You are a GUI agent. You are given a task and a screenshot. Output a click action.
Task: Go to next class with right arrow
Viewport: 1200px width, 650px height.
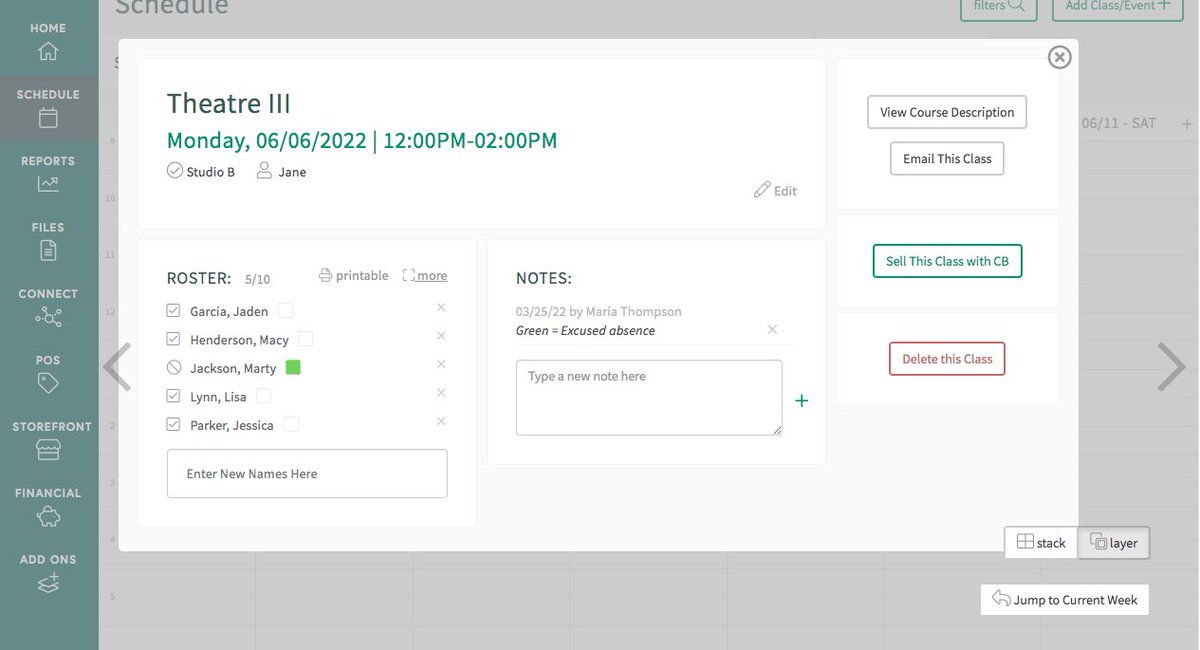pos(1172,366)
